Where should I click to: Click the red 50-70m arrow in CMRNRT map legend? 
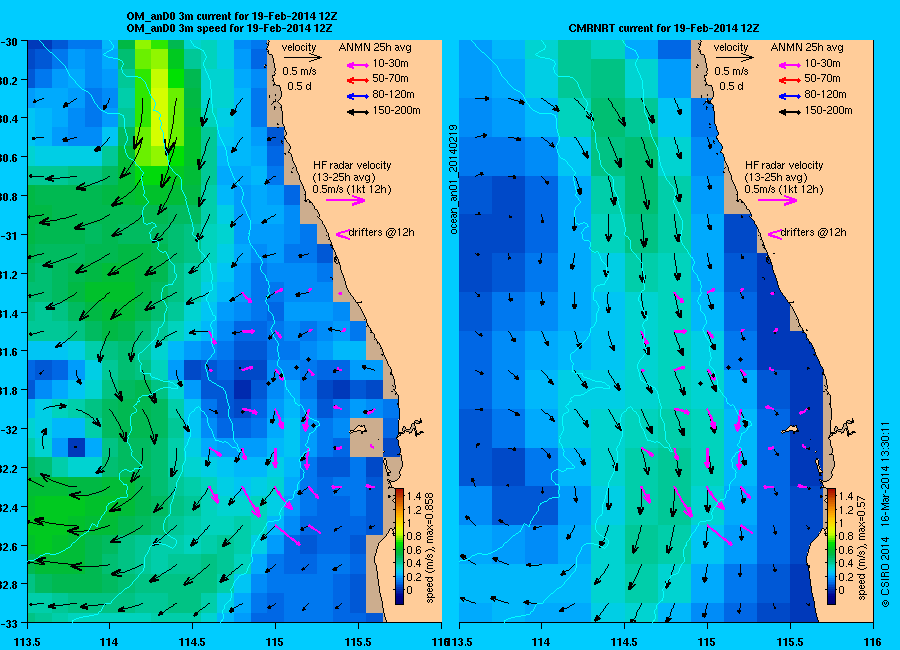pyautogui.click(x=790, y=80)
